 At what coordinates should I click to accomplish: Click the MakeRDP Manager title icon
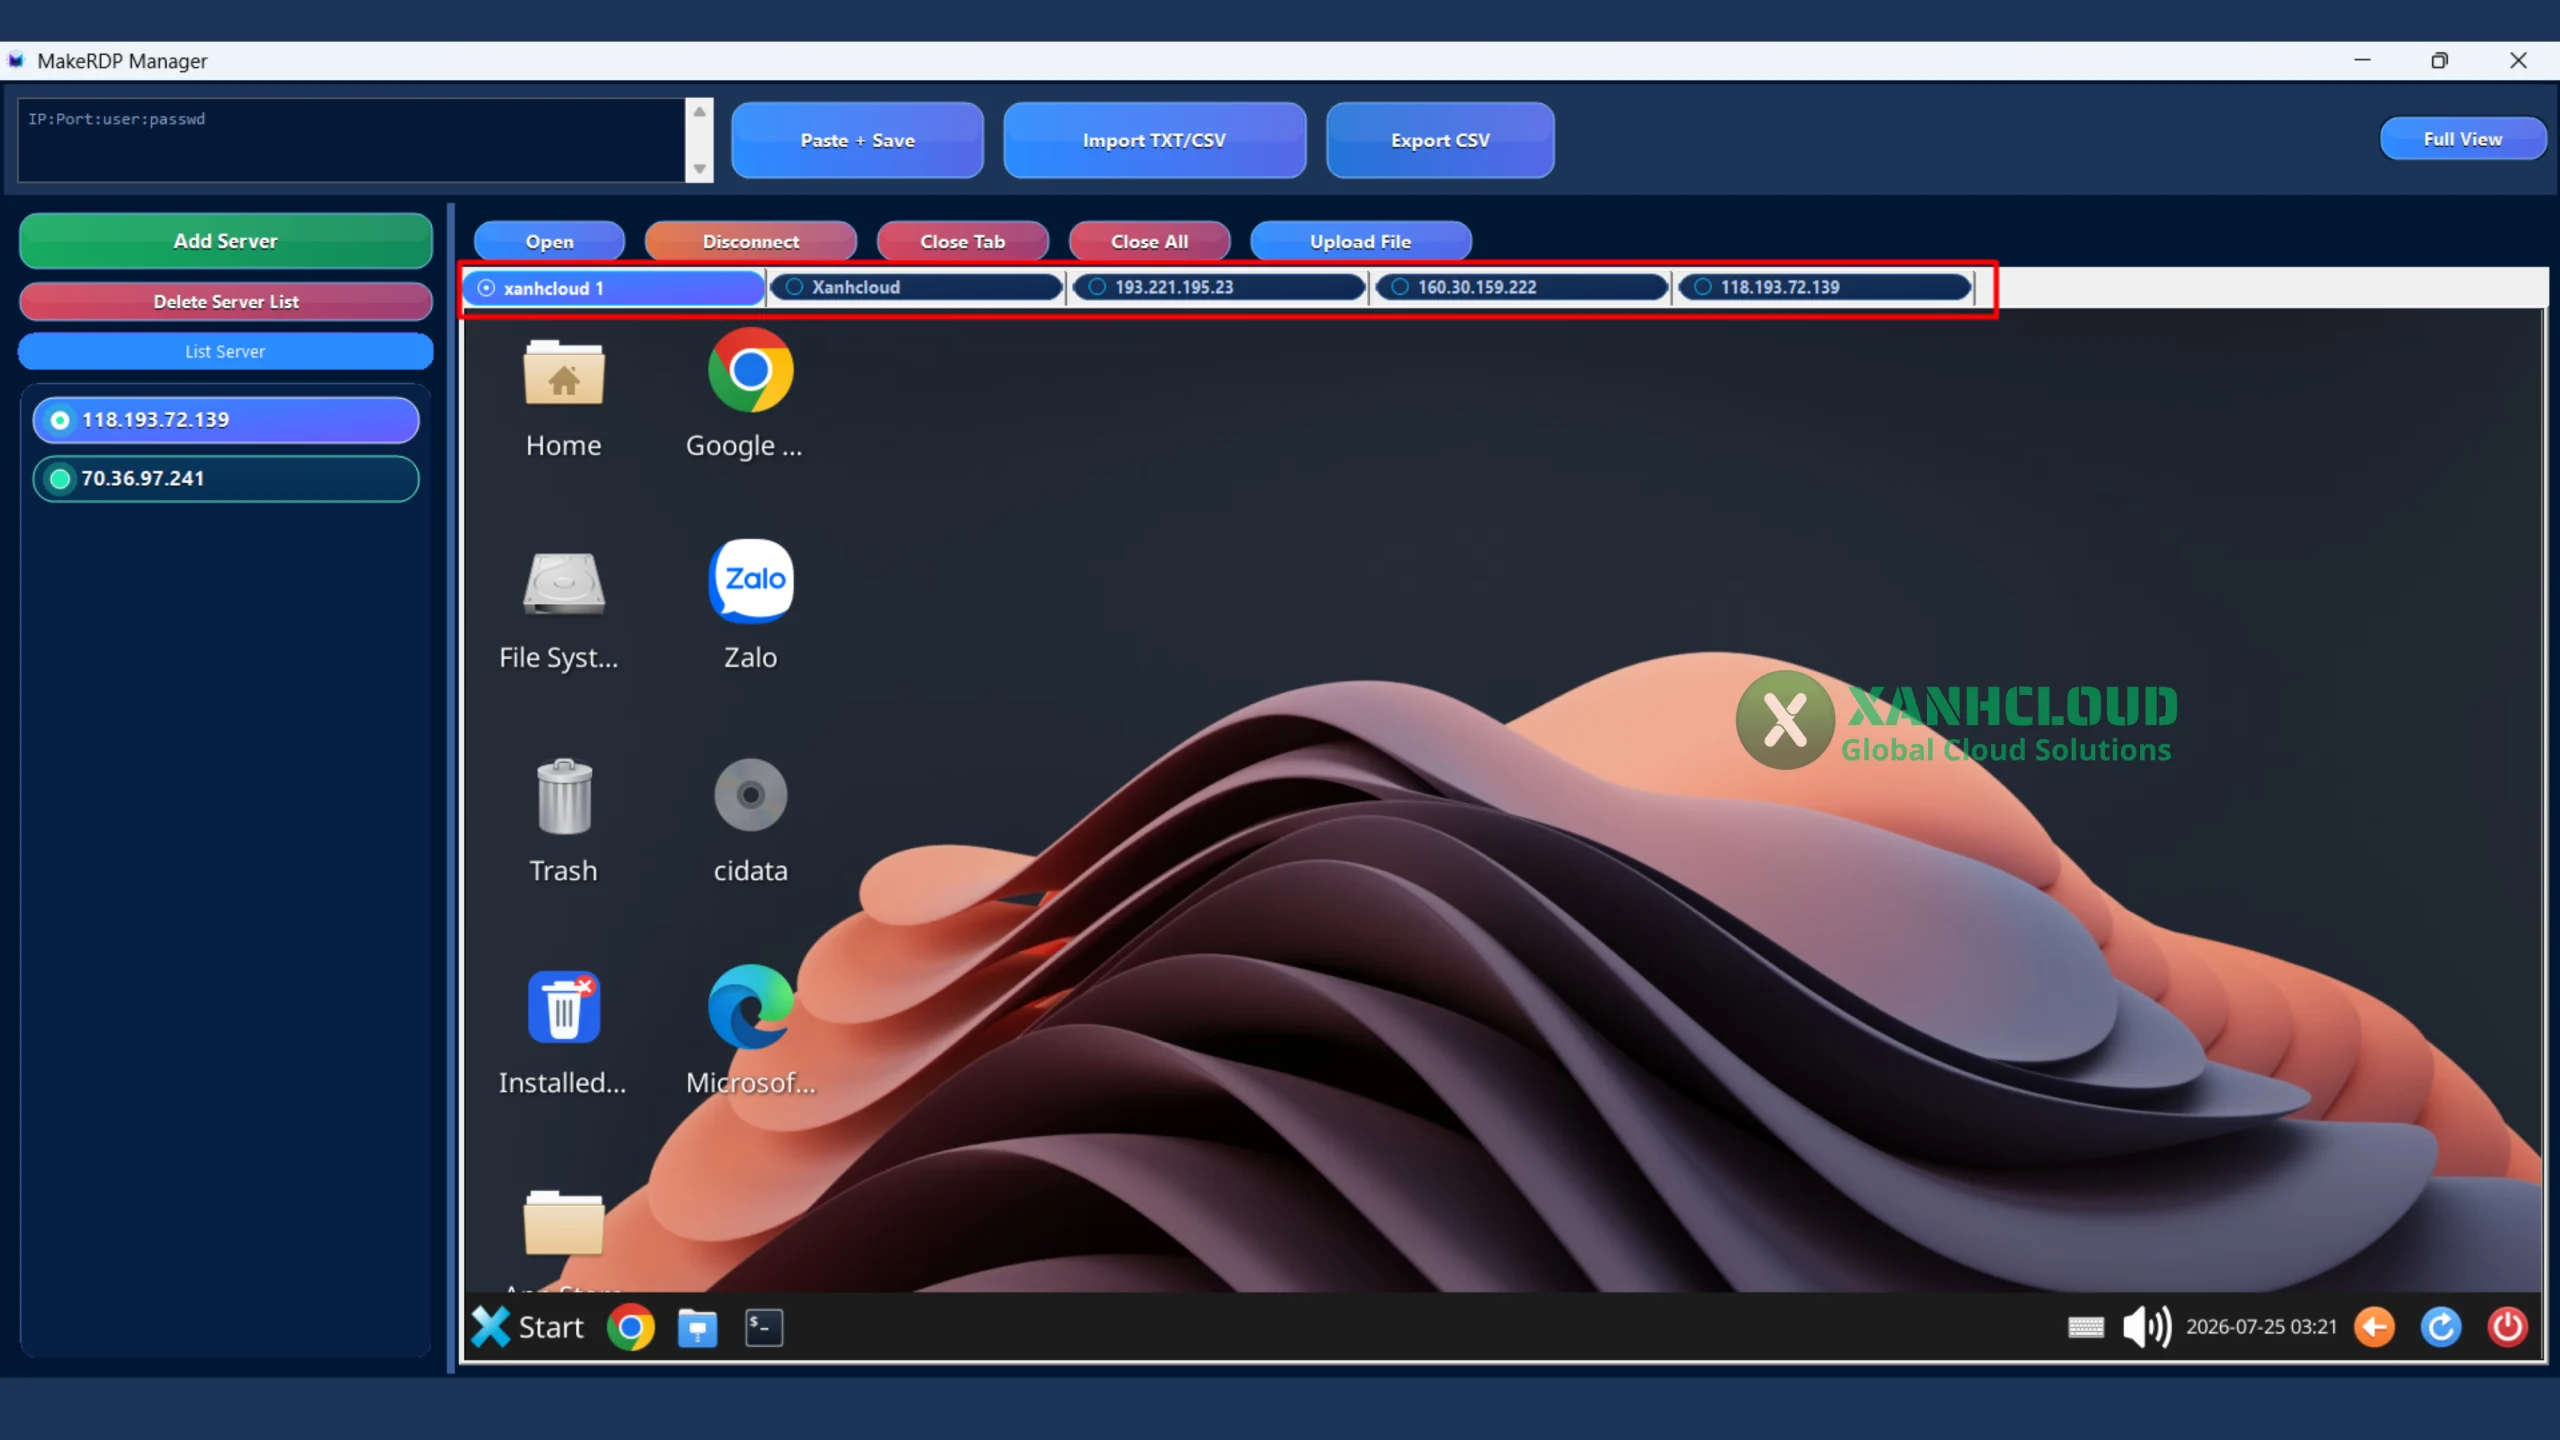click(16, 61)
